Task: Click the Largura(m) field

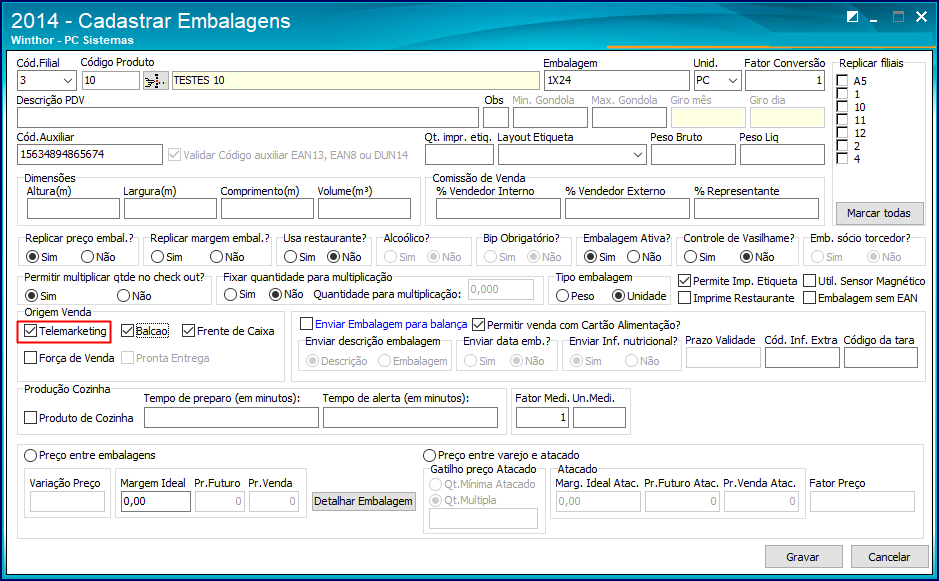Action: point(170,208)
